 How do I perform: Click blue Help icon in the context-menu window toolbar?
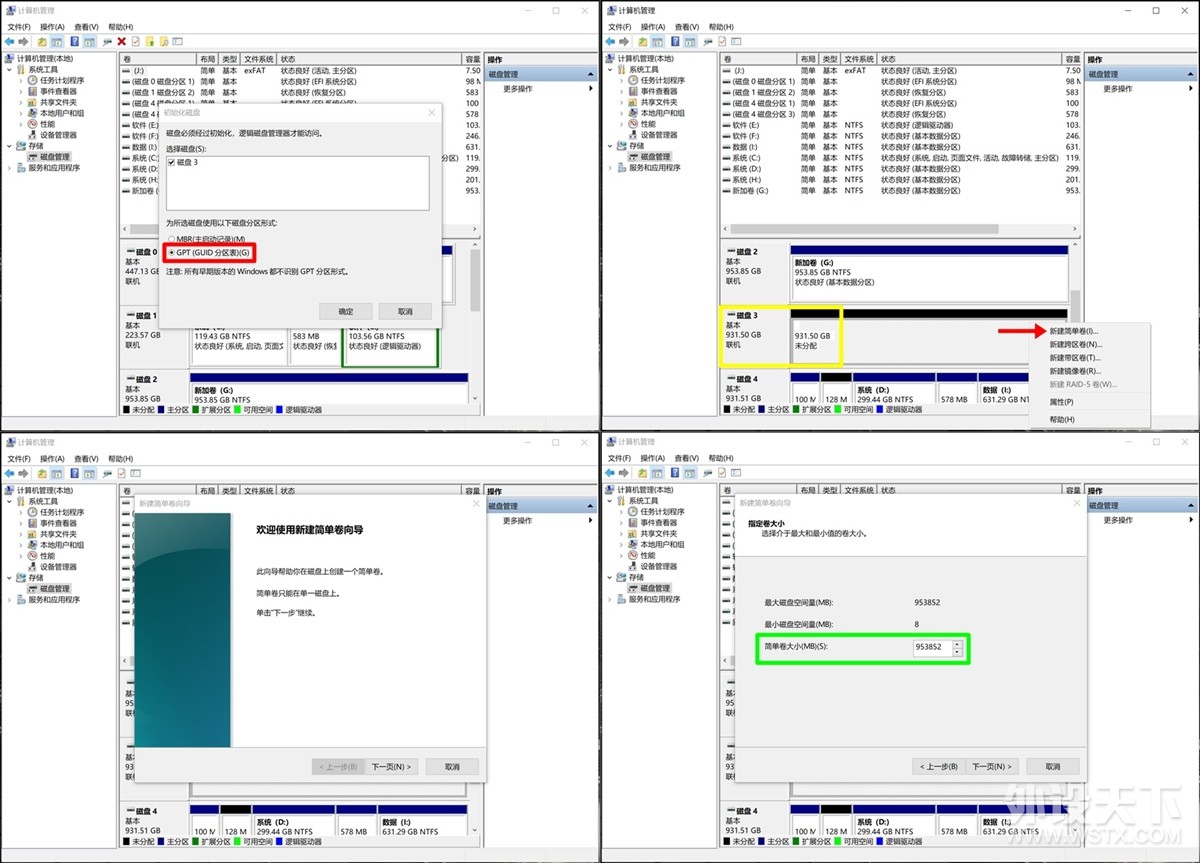[x=674, y=42]
